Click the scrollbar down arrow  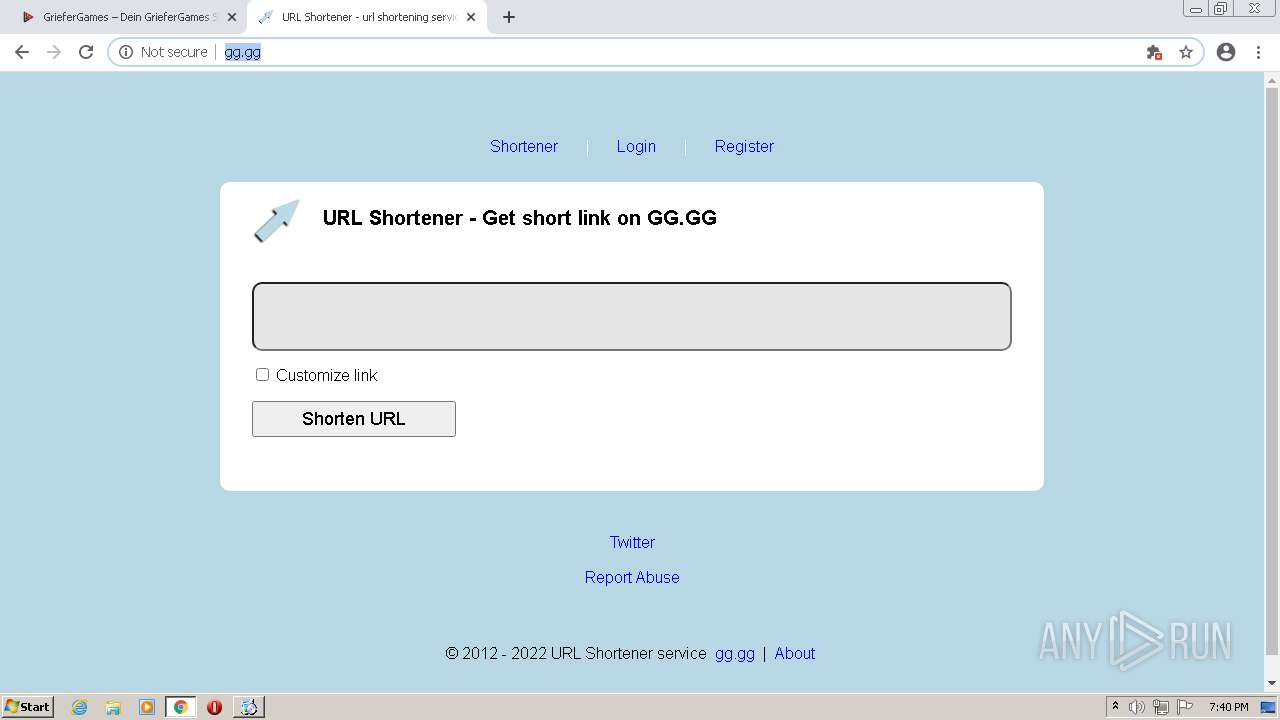[x=1272, y=684]
